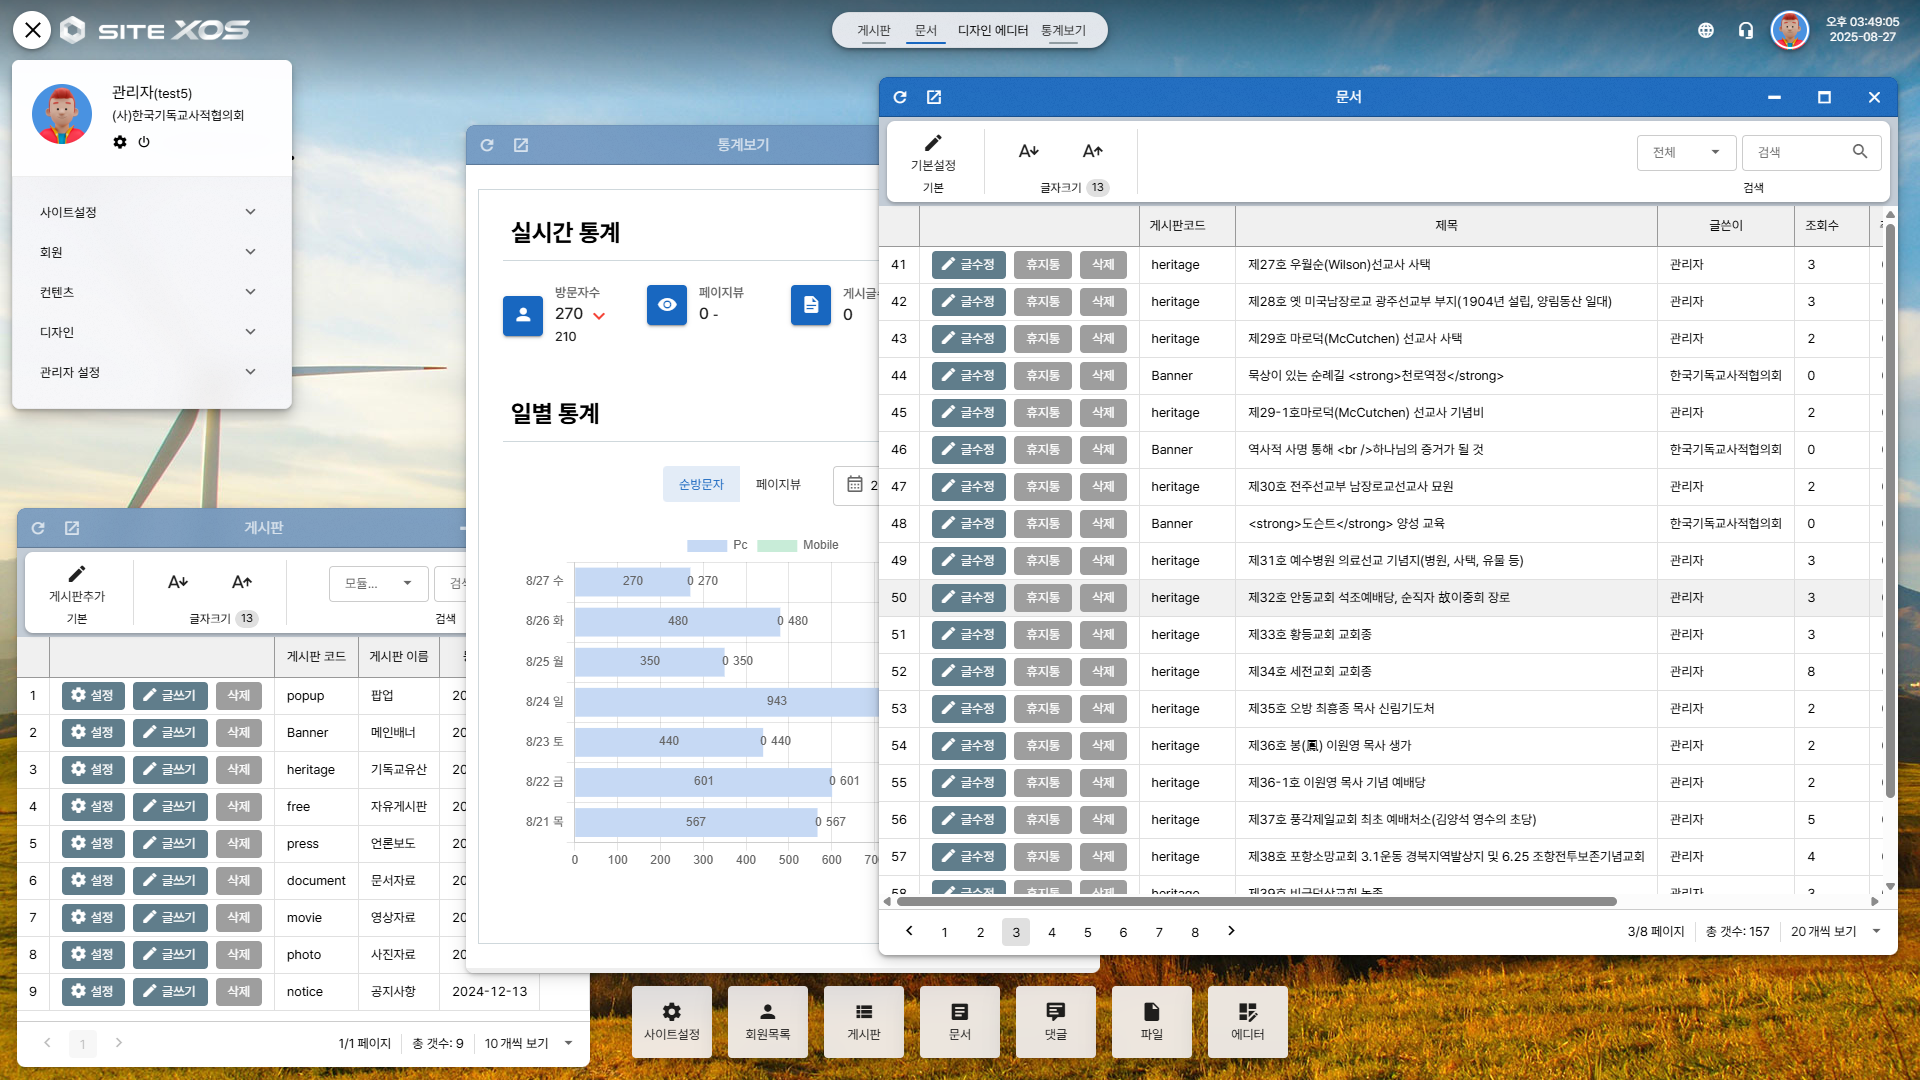Toggle 페이지뷰 chart view
Image resolution: width=1920 pixels, height=1080 pixels.
coord(778,484)
